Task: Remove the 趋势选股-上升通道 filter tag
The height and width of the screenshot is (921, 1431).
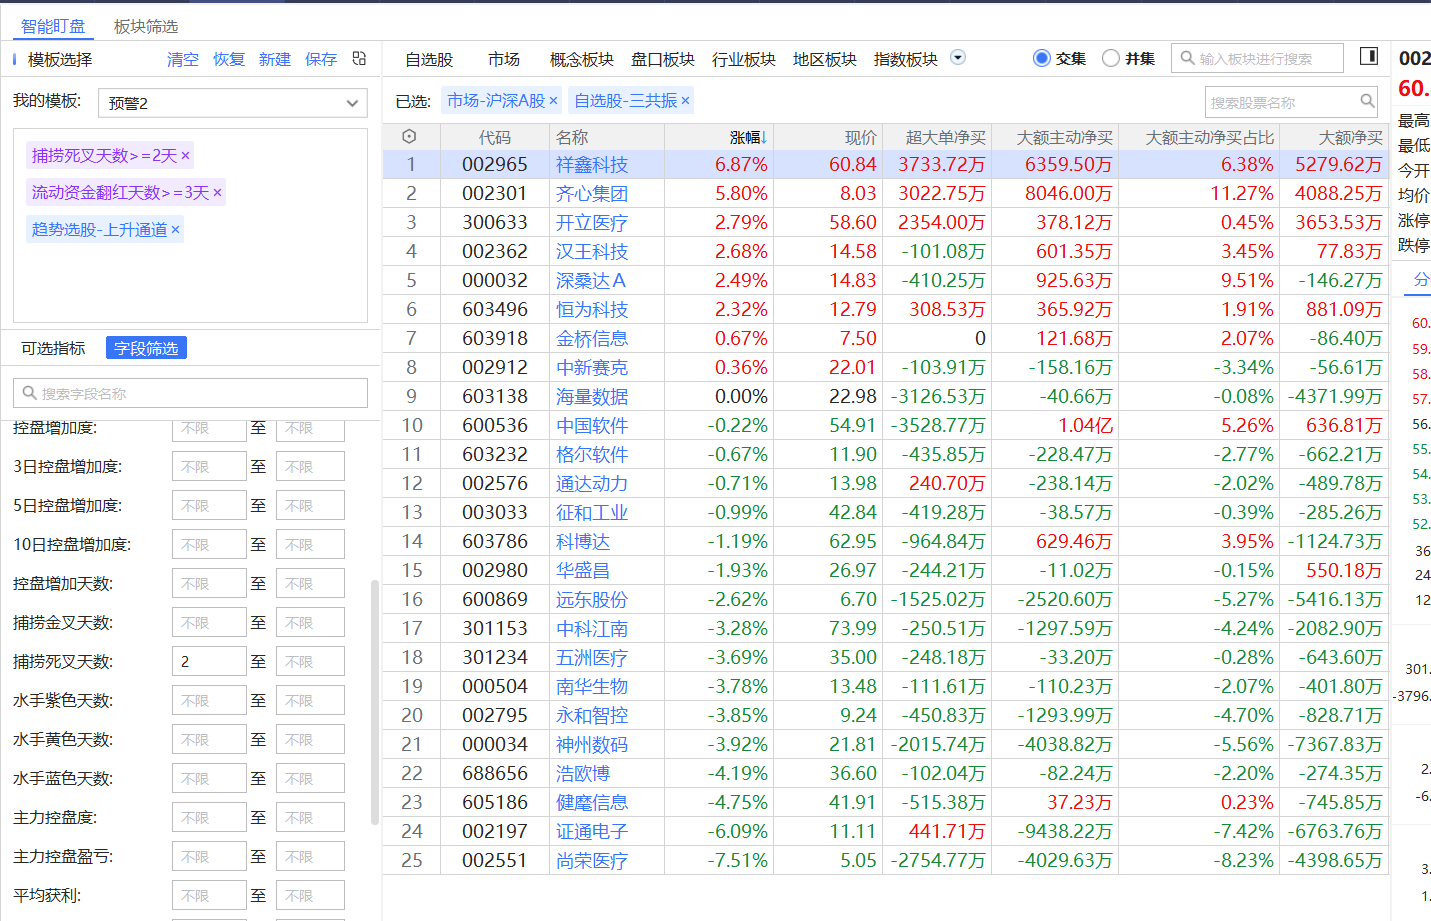Action: [x=175, y=230]
